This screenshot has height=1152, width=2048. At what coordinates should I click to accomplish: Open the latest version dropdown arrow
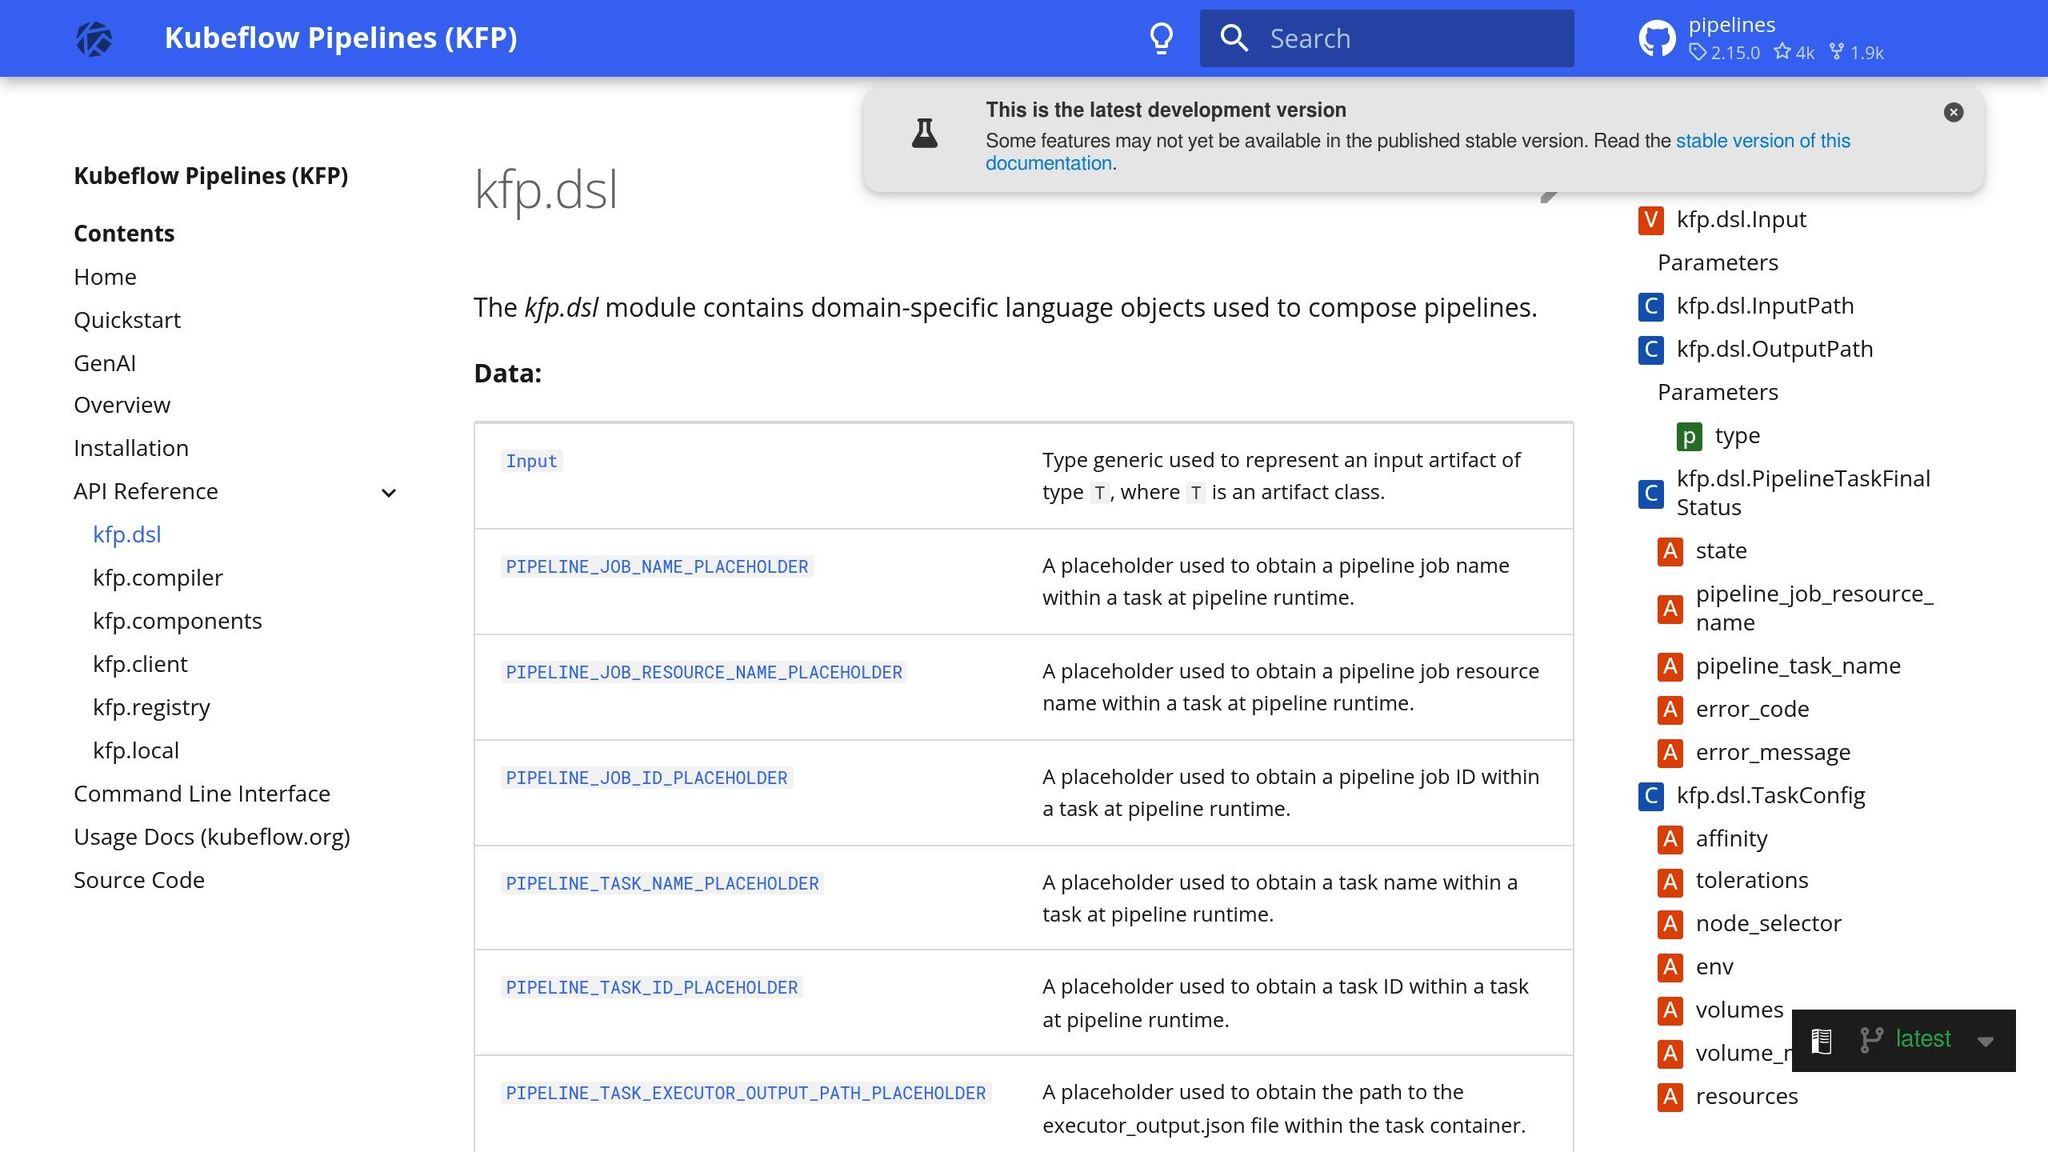(1985, 1042)
